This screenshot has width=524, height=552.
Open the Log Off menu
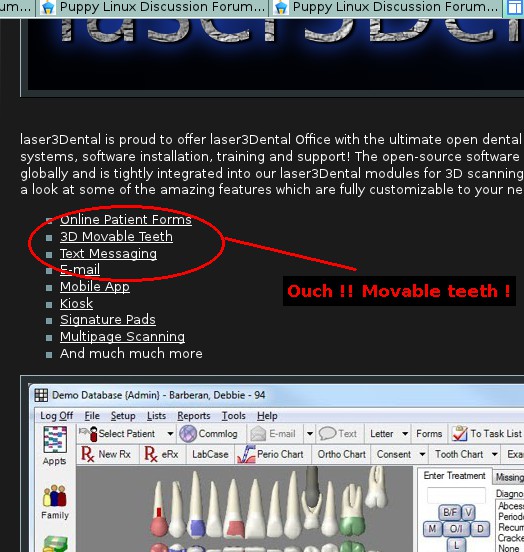(56, 416)
